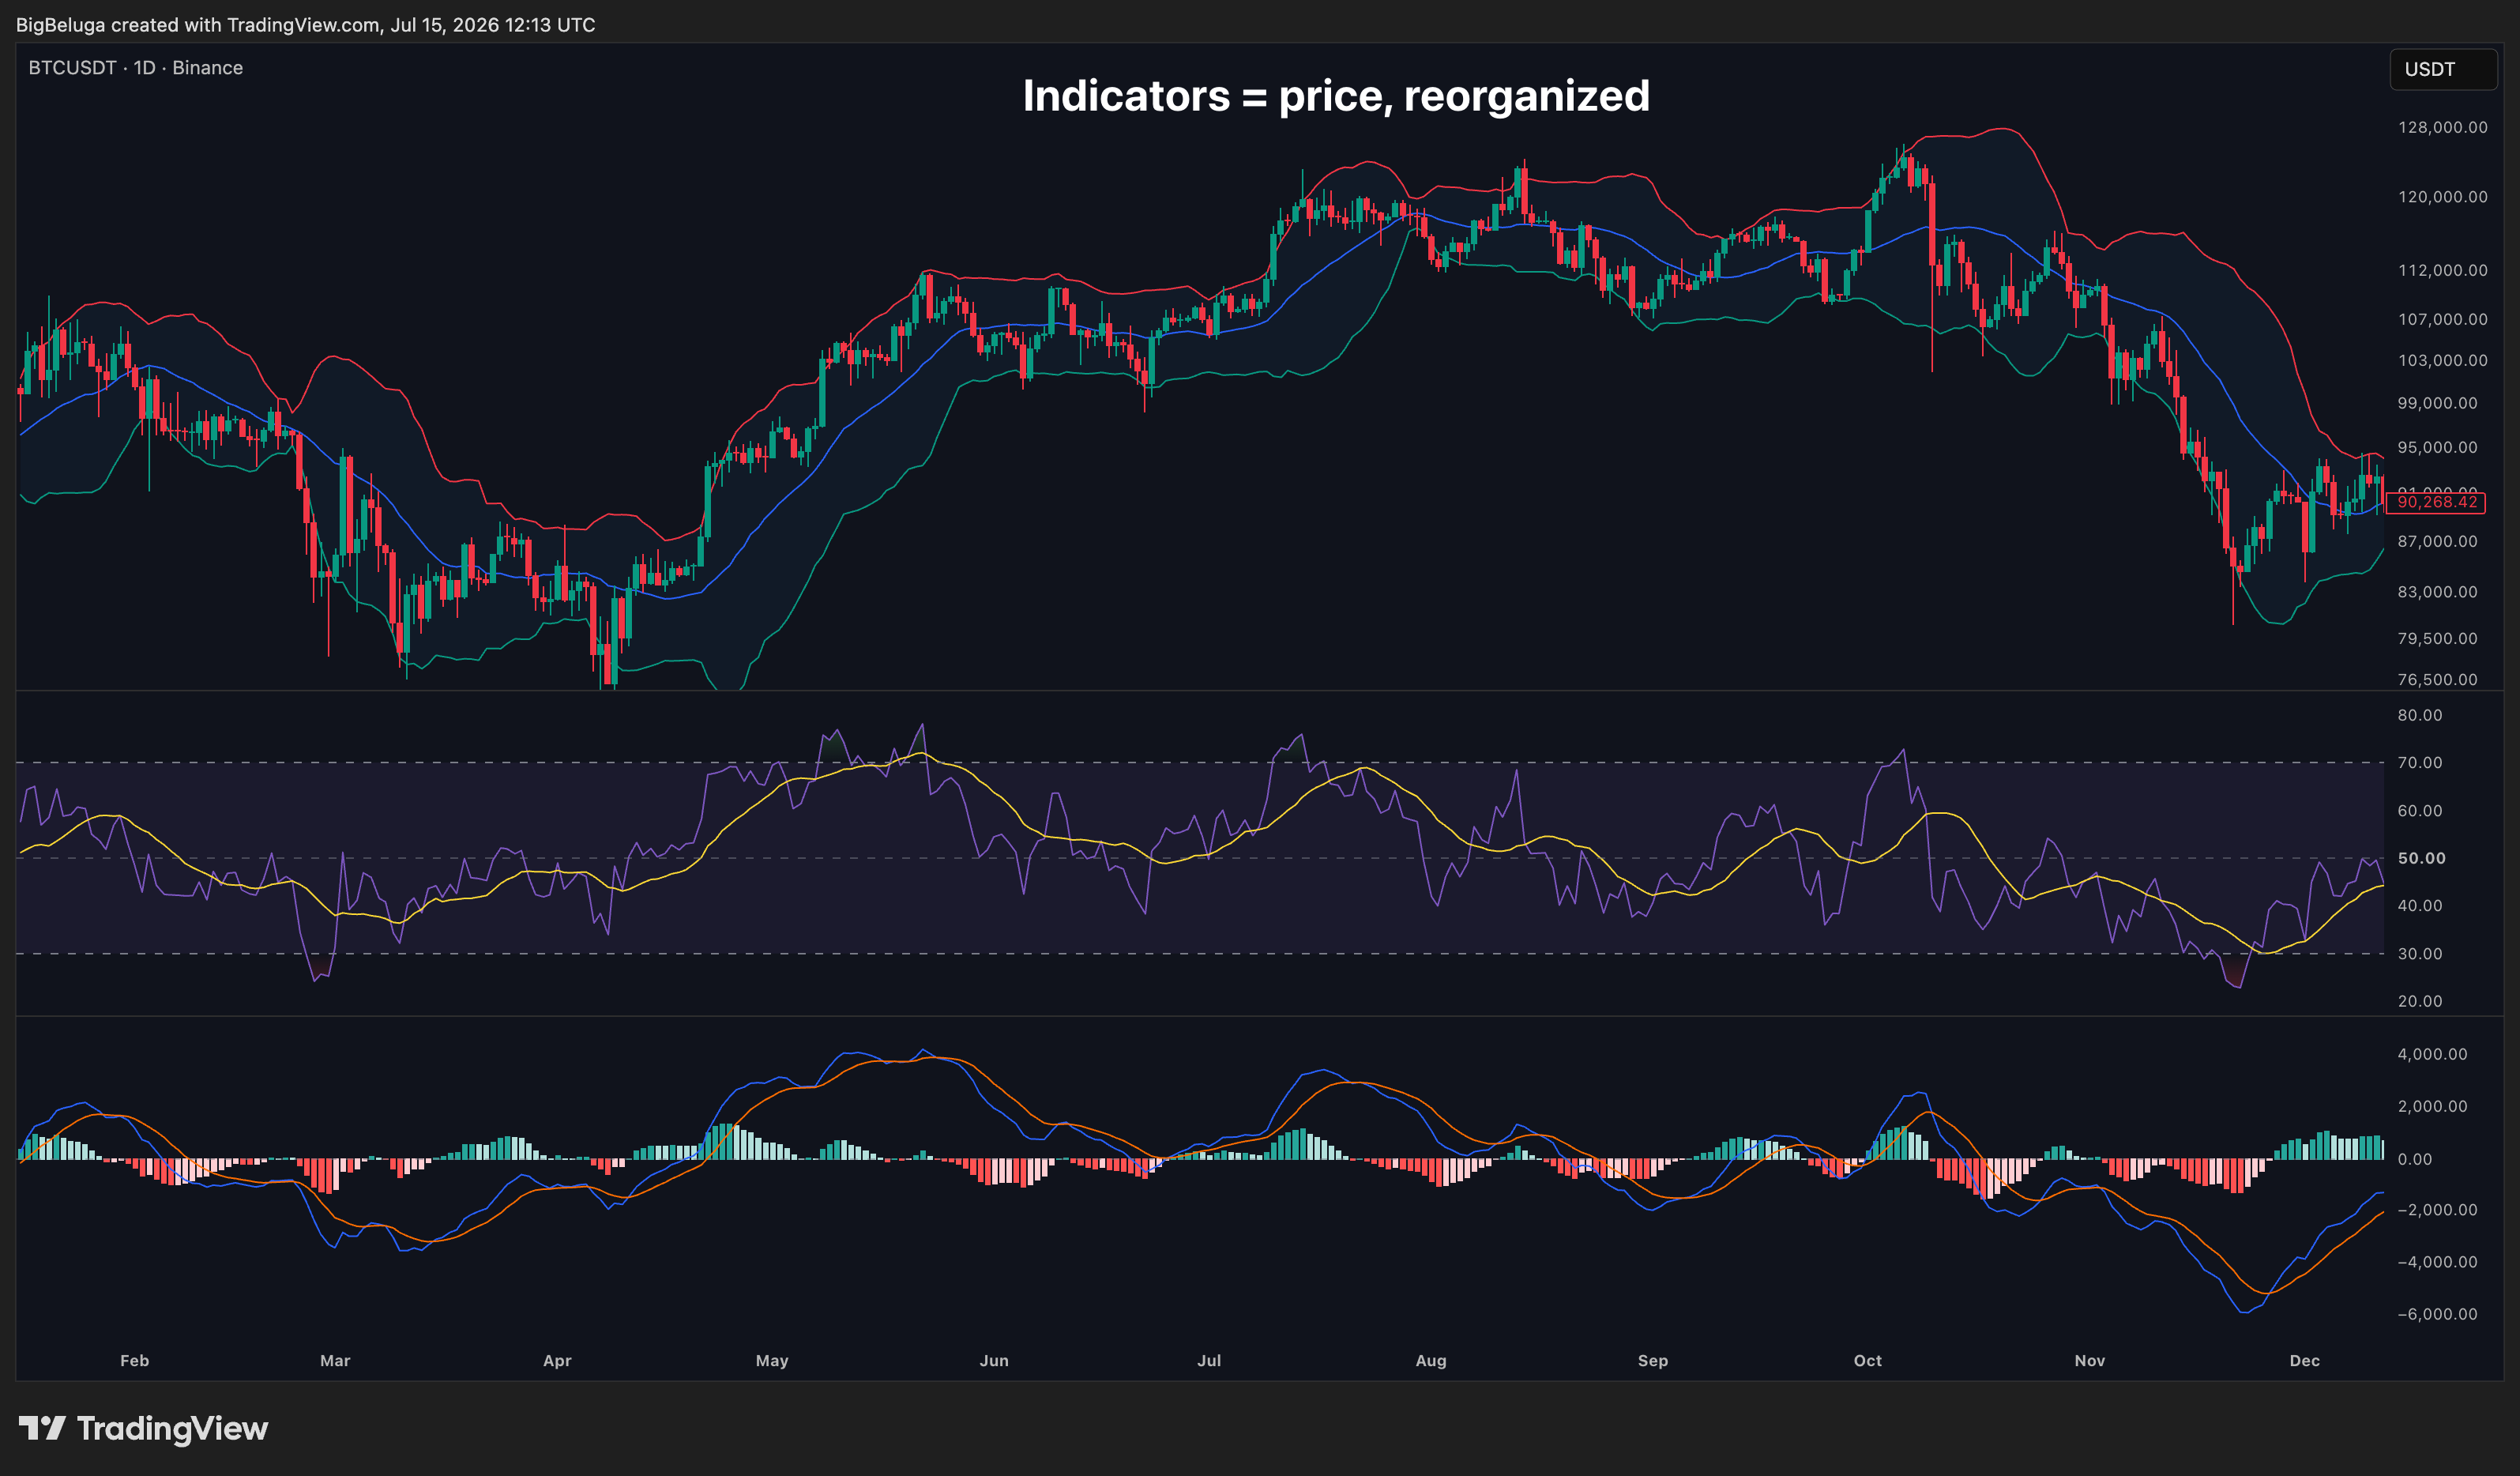Click the Feb label on time axis
This screenshot has height=1476, width=2520.
coord(134,1361)
